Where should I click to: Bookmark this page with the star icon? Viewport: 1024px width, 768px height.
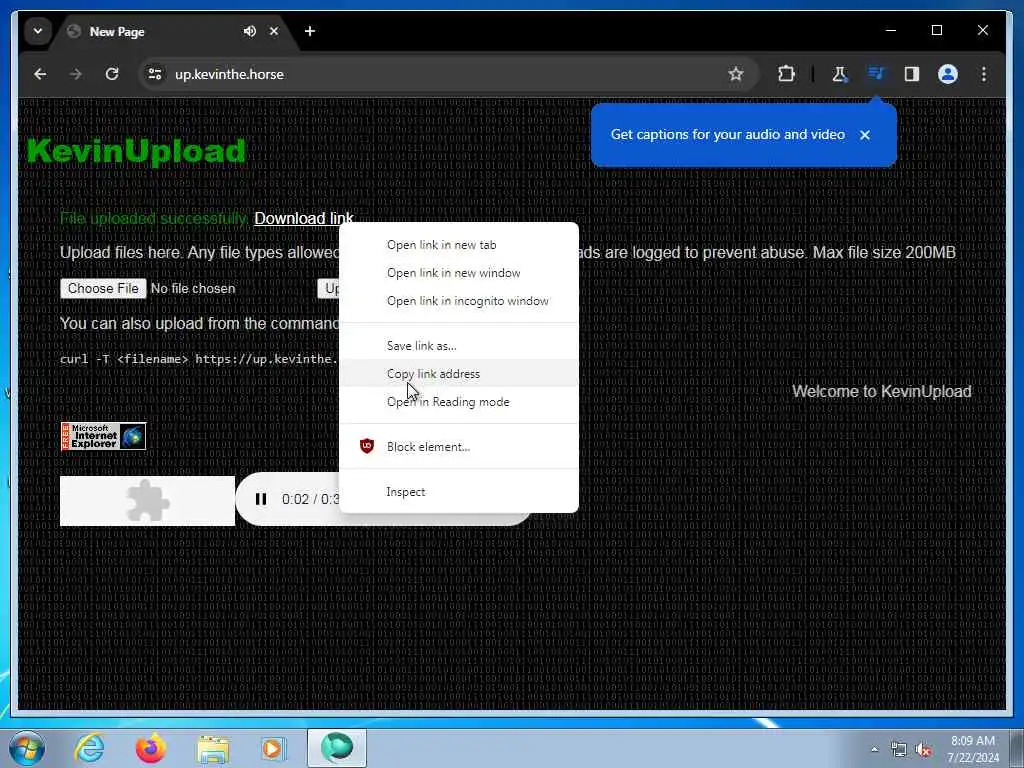pos(736,74)
